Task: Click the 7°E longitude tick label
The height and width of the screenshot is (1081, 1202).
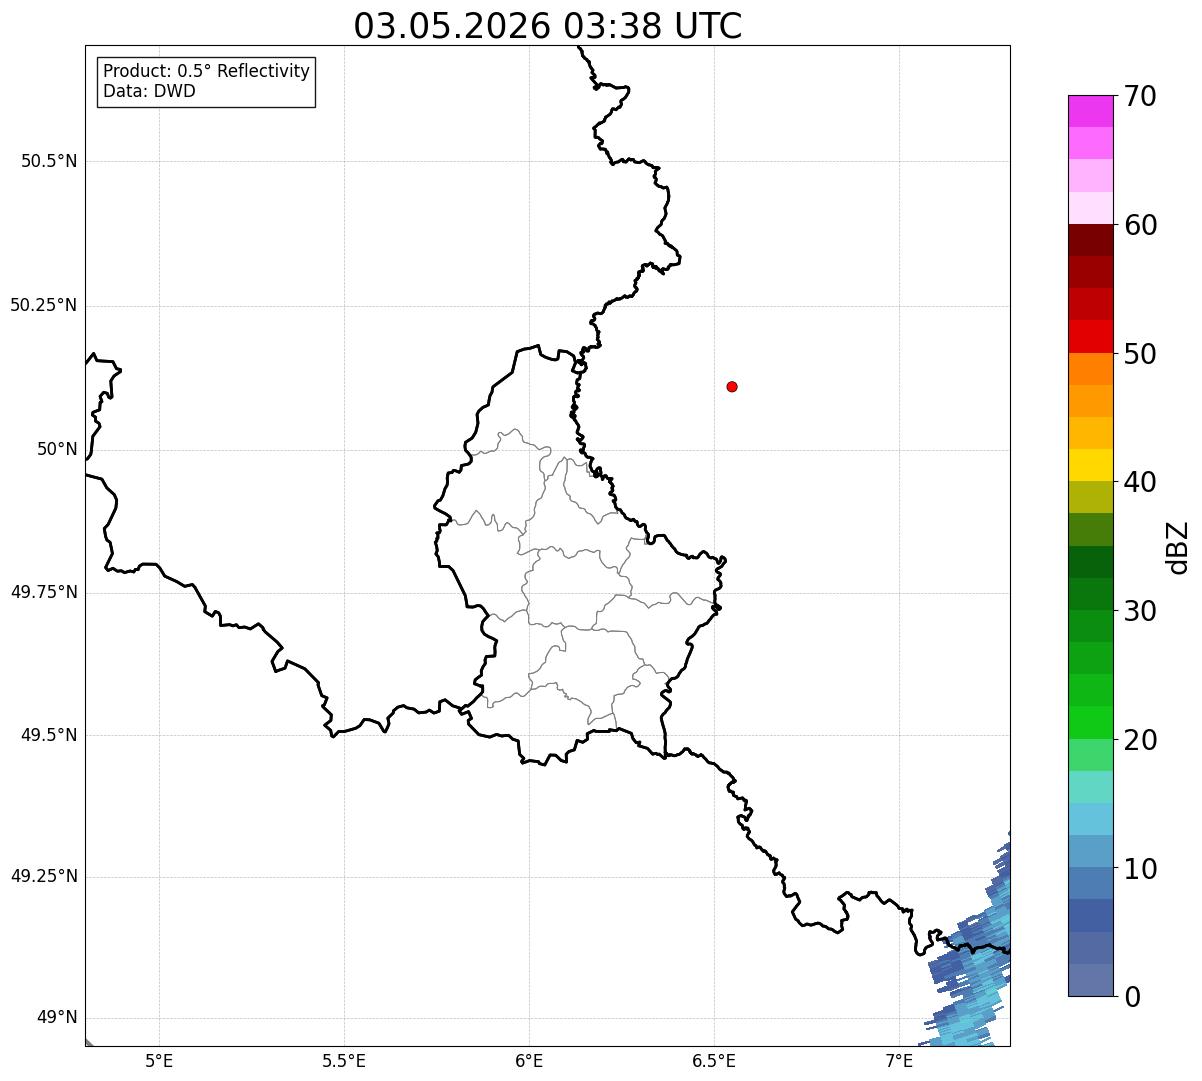Action: pos(899,1061)
